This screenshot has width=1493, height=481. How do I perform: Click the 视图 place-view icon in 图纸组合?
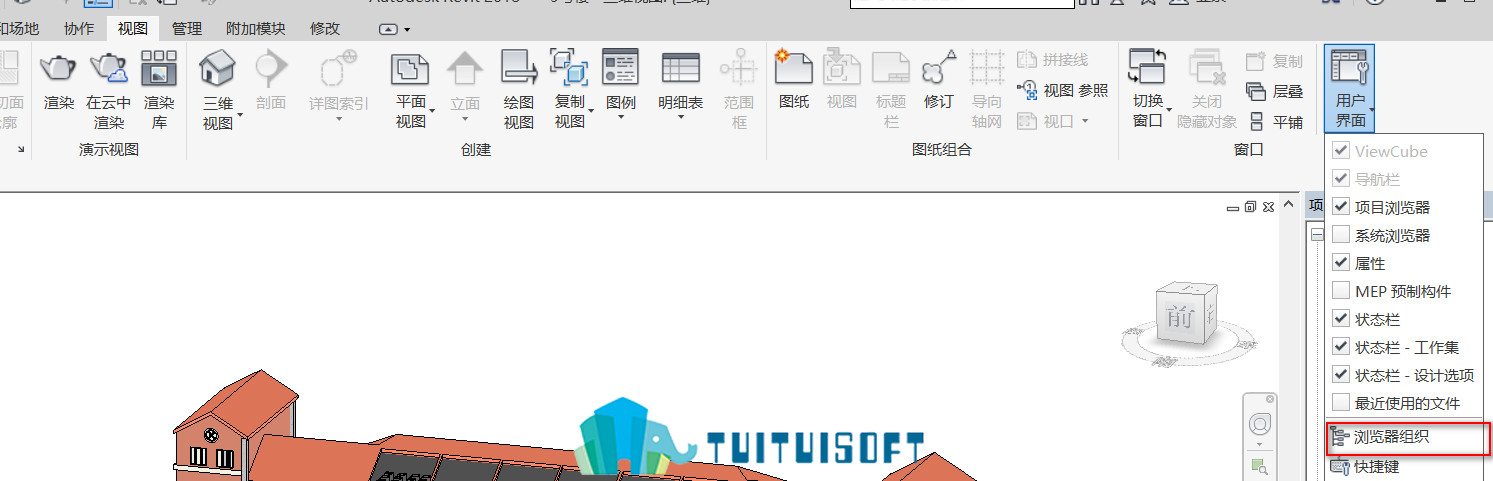(x=841, y=67)
